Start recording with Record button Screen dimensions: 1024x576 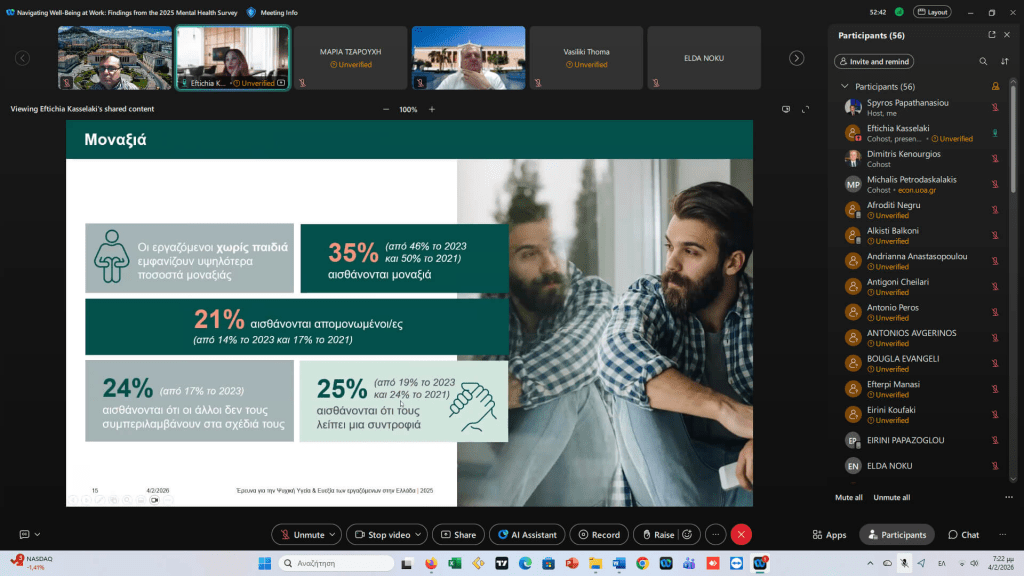599,534
